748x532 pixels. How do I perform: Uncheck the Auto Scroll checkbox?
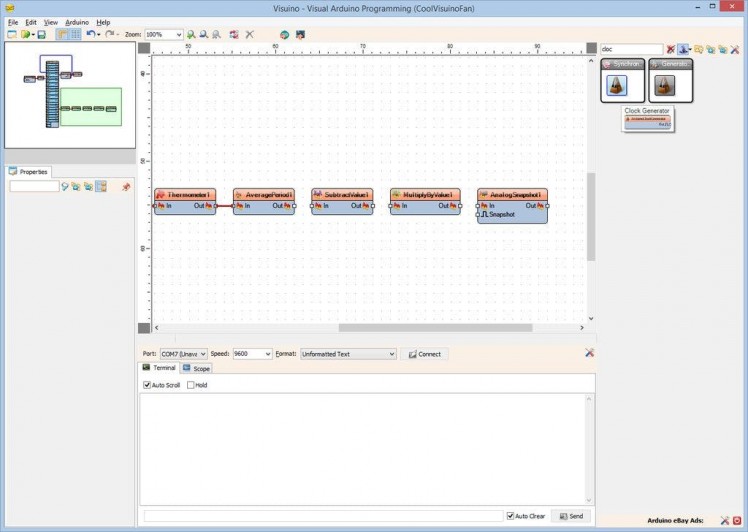[x=148, y=385]
